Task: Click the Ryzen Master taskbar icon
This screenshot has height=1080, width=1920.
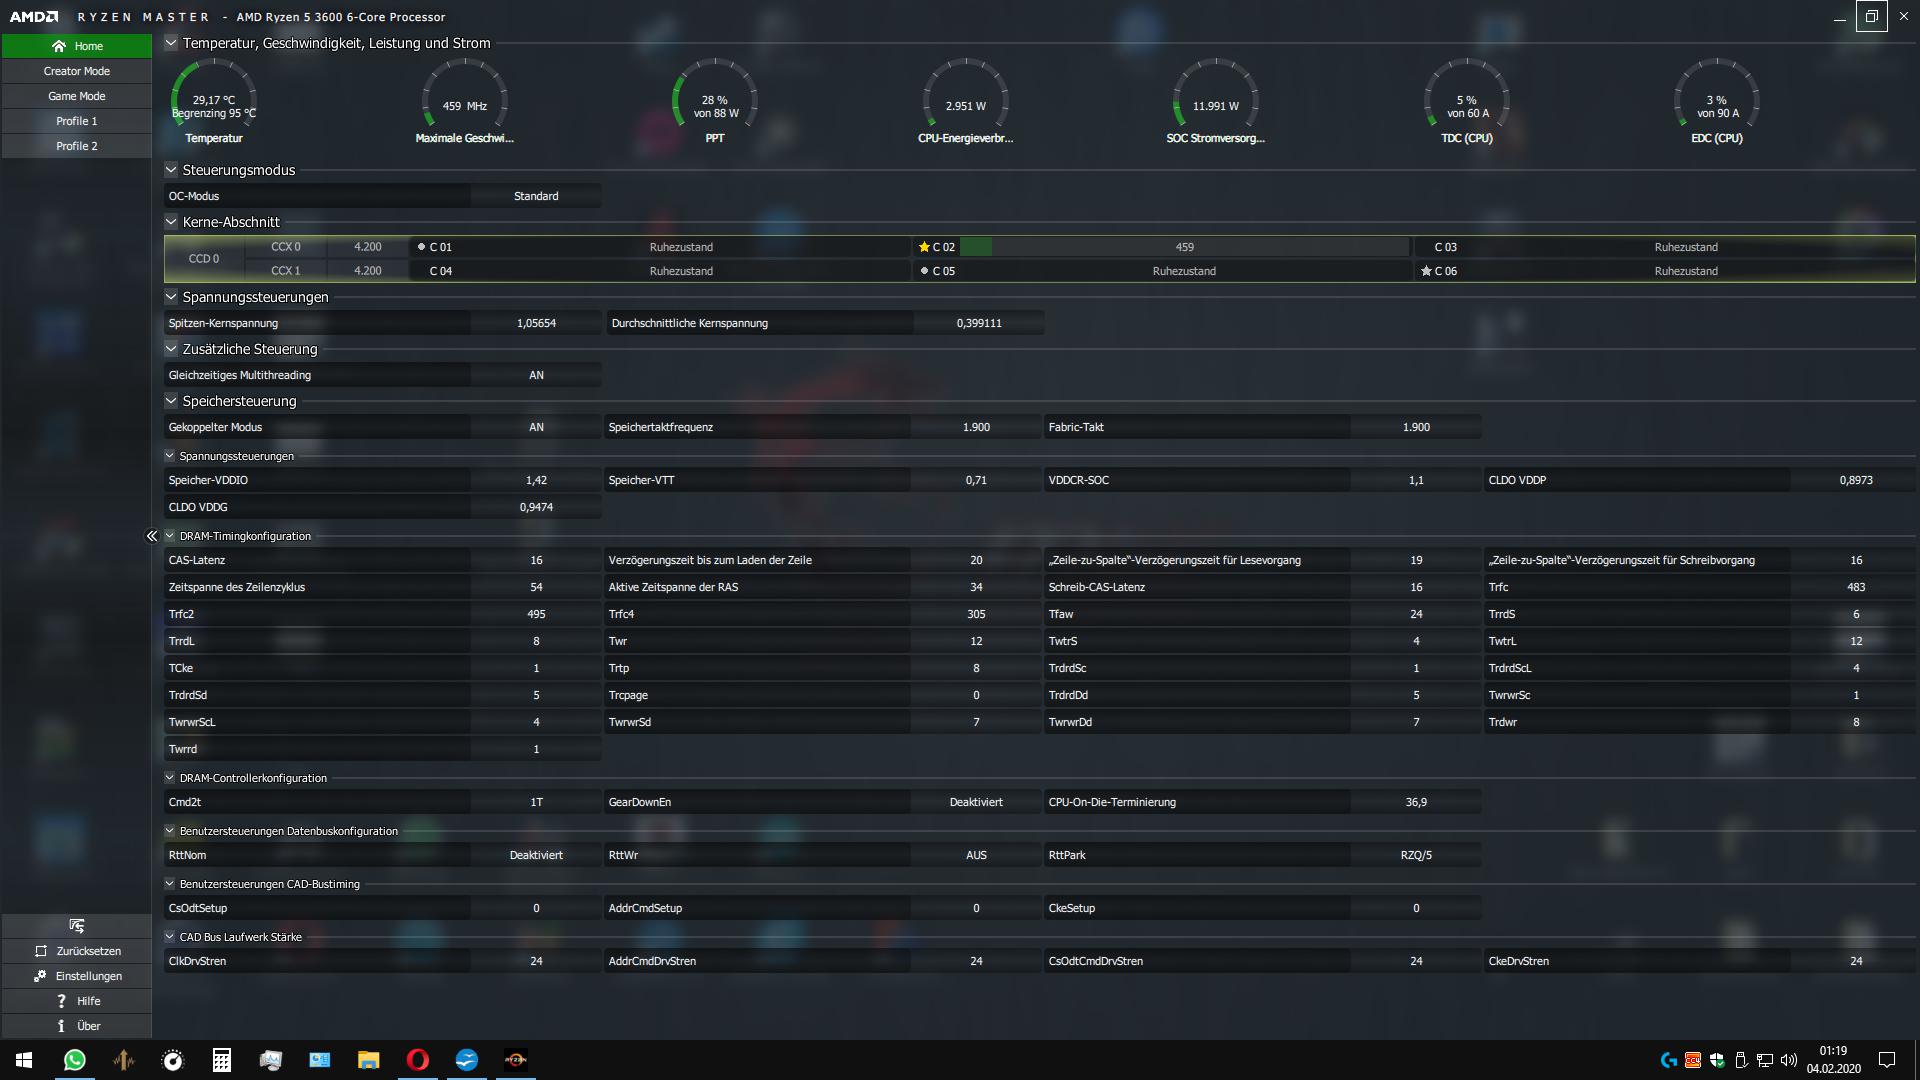Action: 515,1060
